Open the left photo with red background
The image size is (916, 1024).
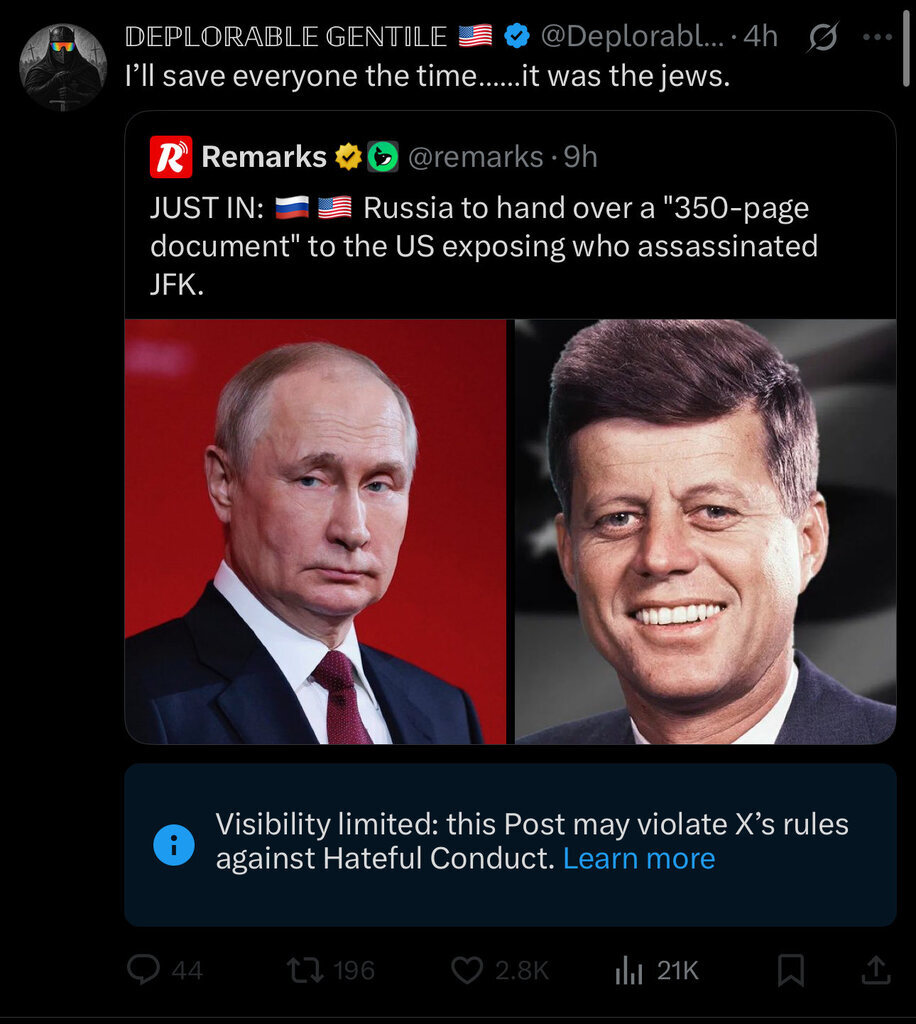coord(316,531)
